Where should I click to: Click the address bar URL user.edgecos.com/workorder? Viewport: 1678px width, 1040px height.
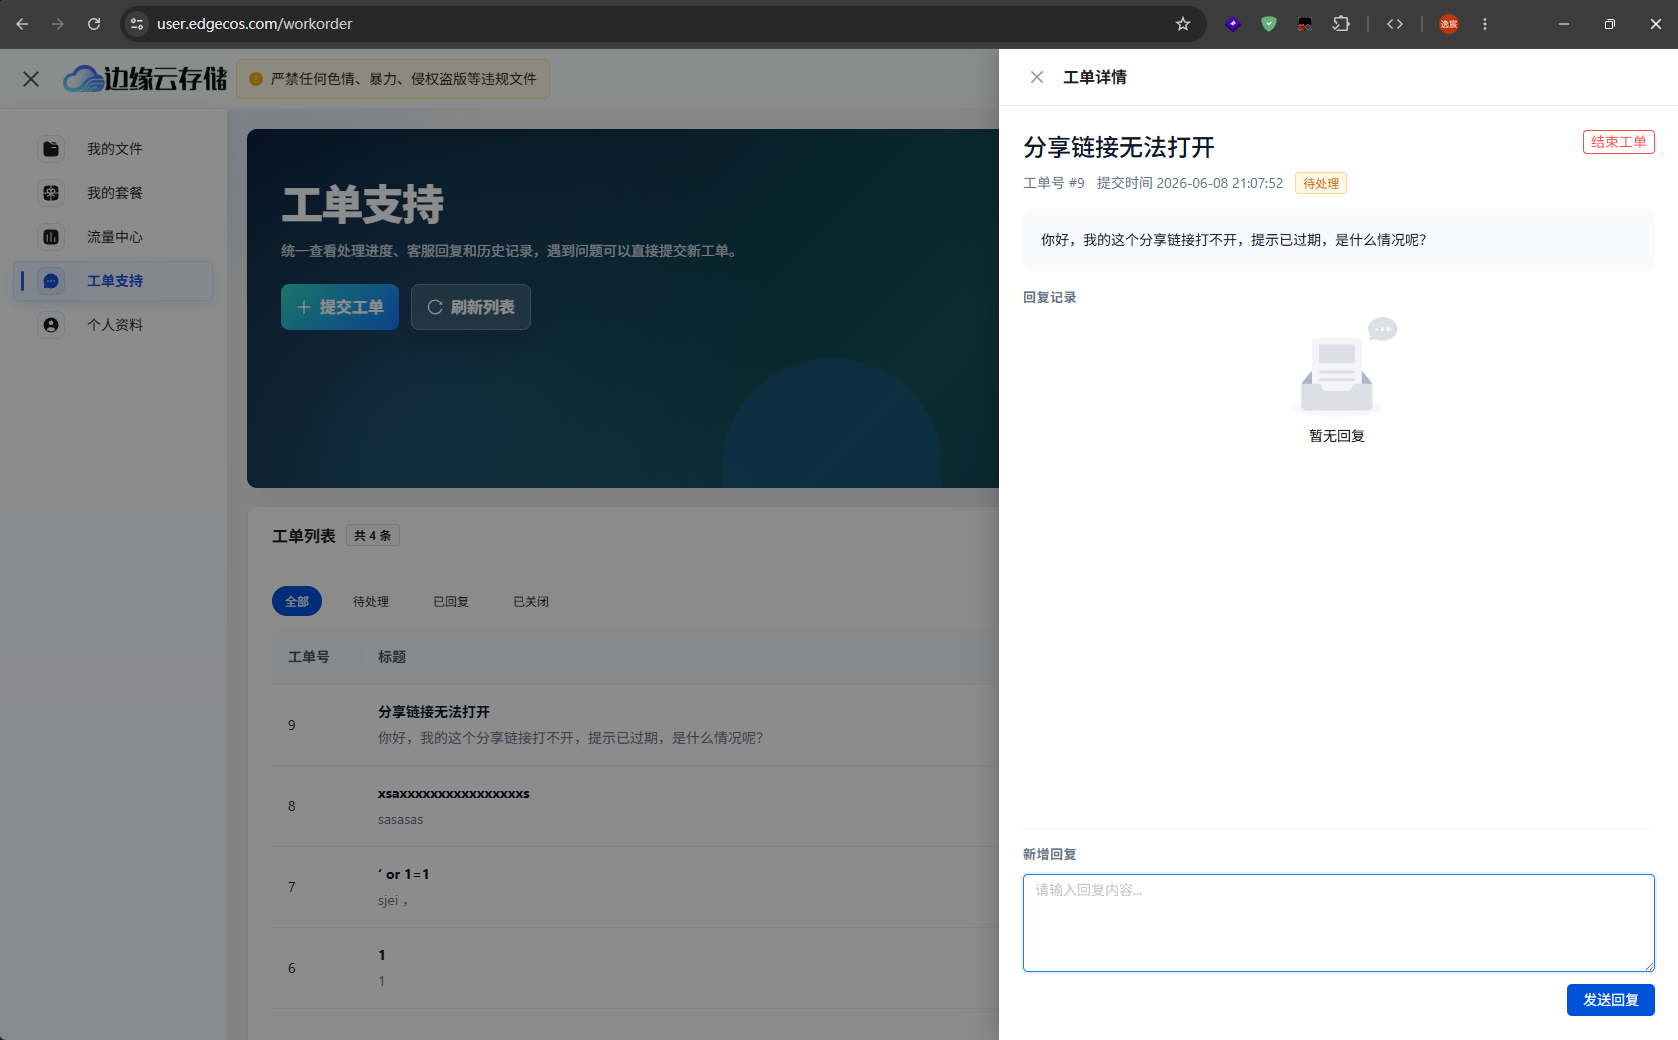click(255, 24)
